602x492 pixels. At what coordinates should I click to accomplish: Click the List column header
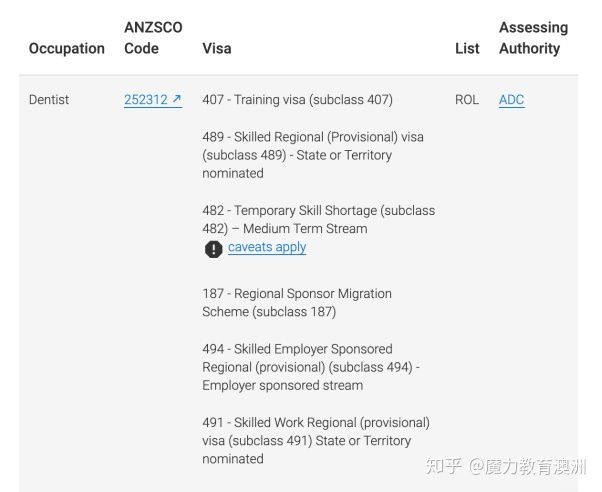[467, 48]
